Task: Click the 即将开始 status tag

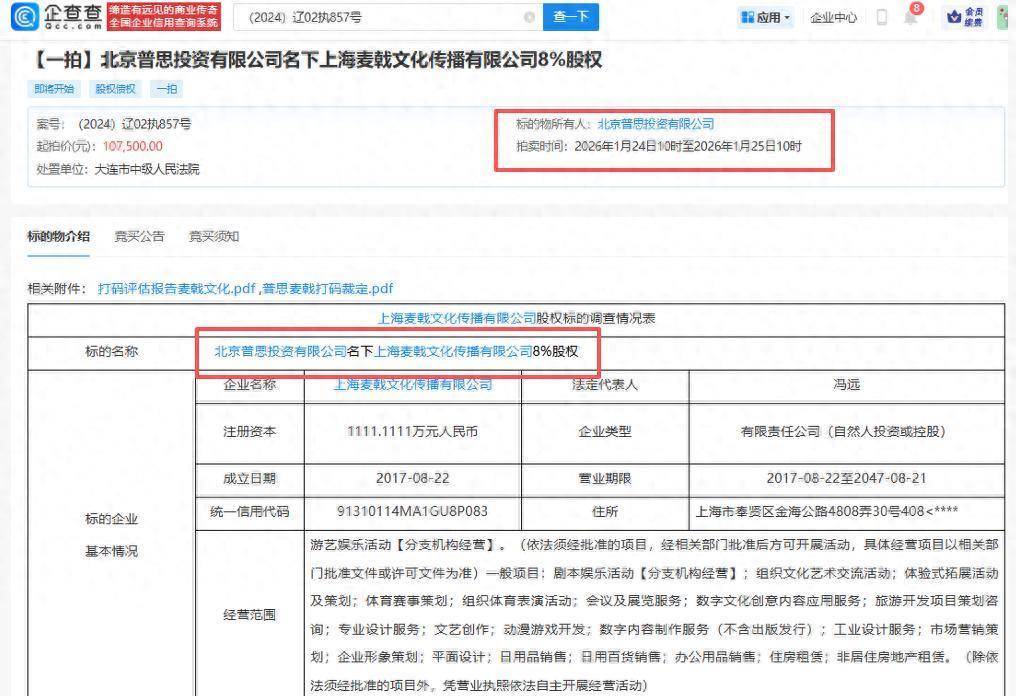Action: pos(55,89)
